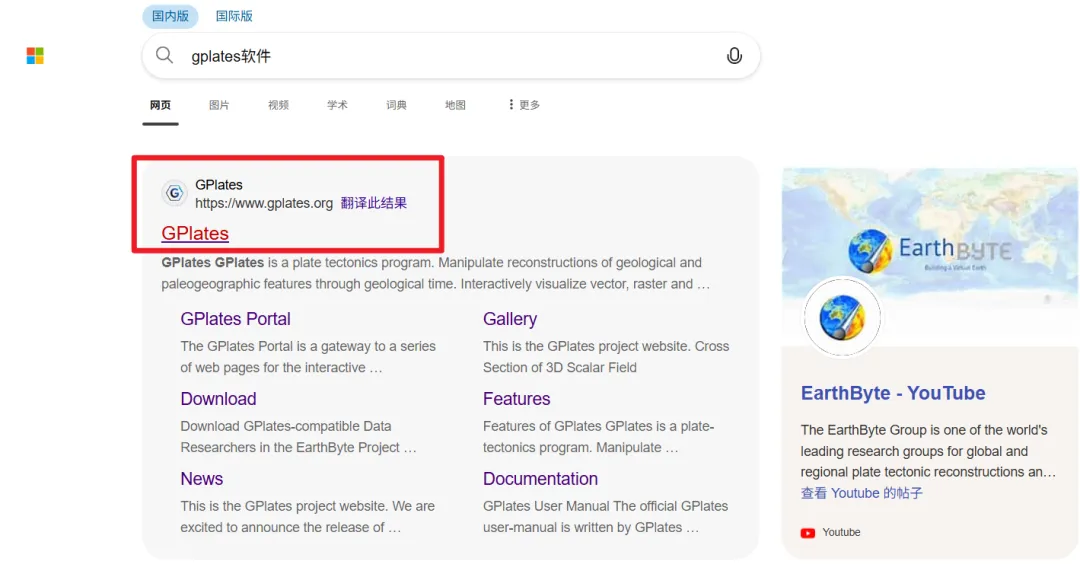Click 'Features of GPlates' snippet text

tap(599, 437)
